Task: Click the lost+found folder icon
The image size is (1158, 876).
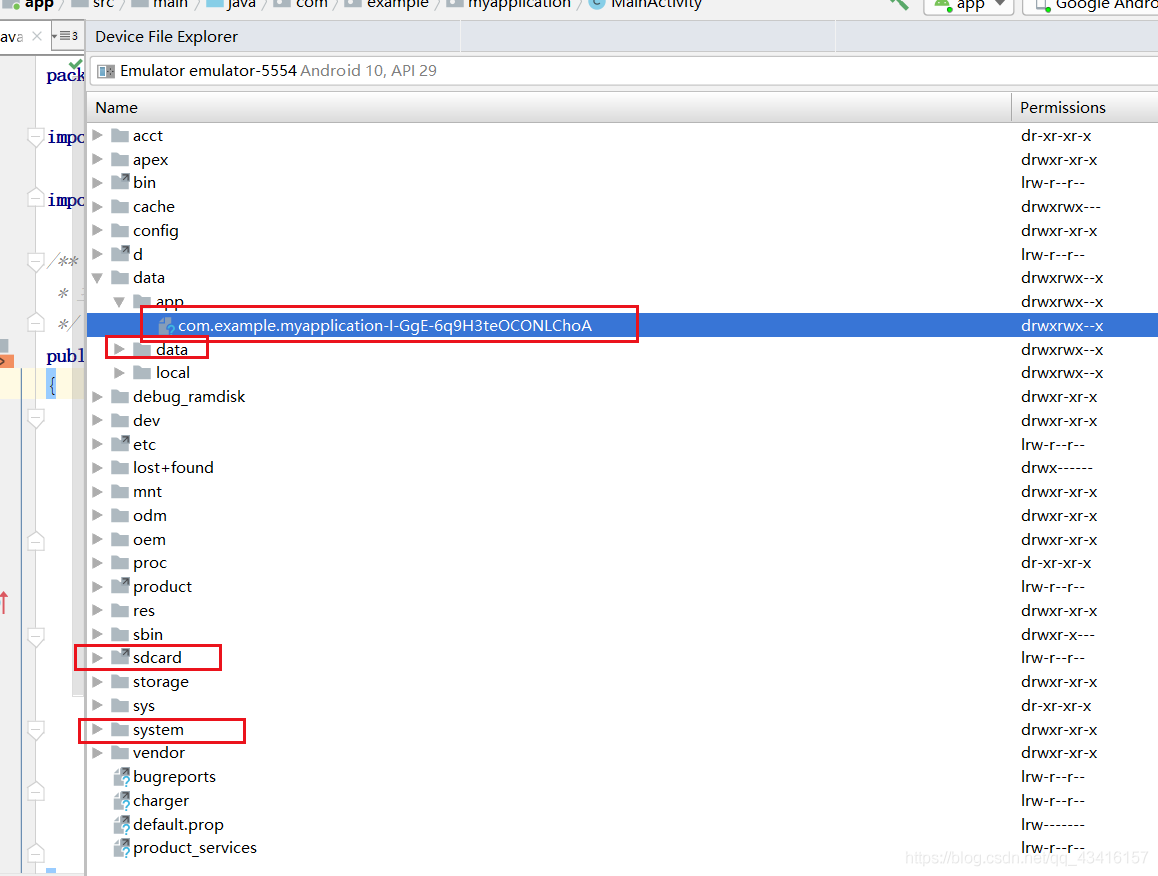Action: (x=120, y=467)
